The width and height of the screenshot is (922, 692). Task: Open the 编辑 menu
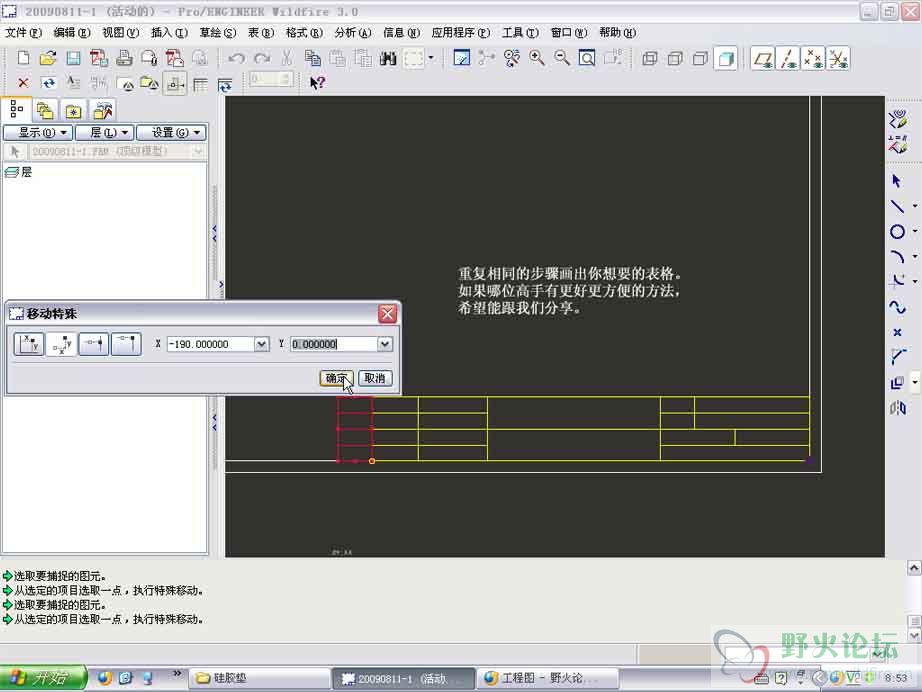click(72, 32)
